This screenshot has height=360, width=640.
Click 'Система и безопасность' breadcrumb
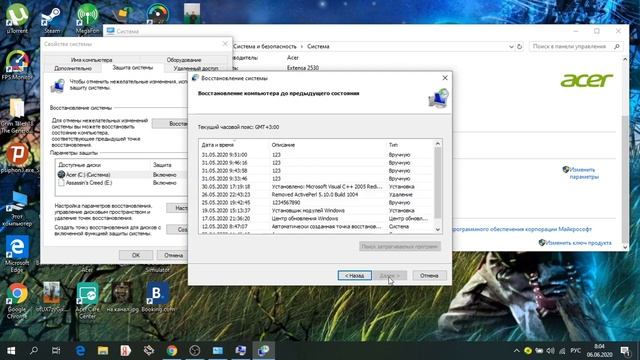[x=264, y=47]
